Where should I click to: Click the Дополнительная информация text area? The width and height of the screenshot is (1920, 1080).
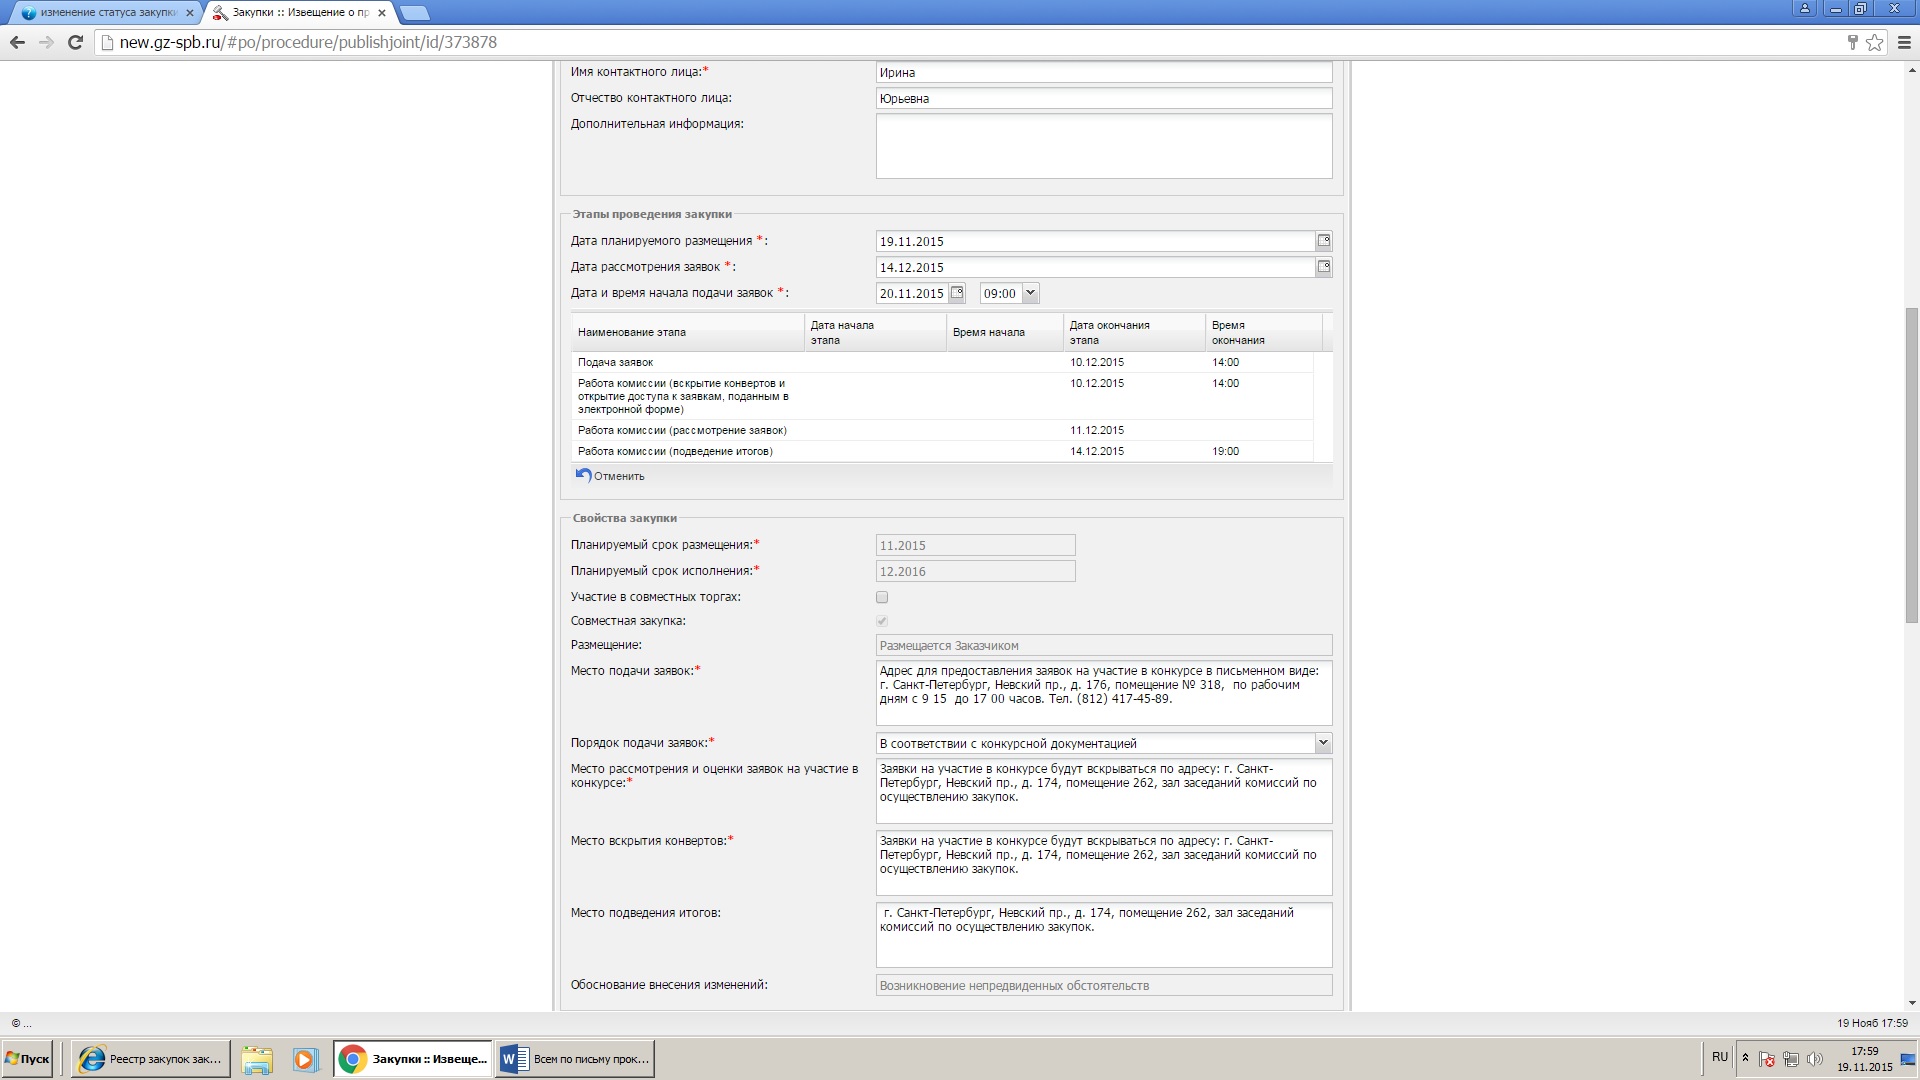point(1103,146)
